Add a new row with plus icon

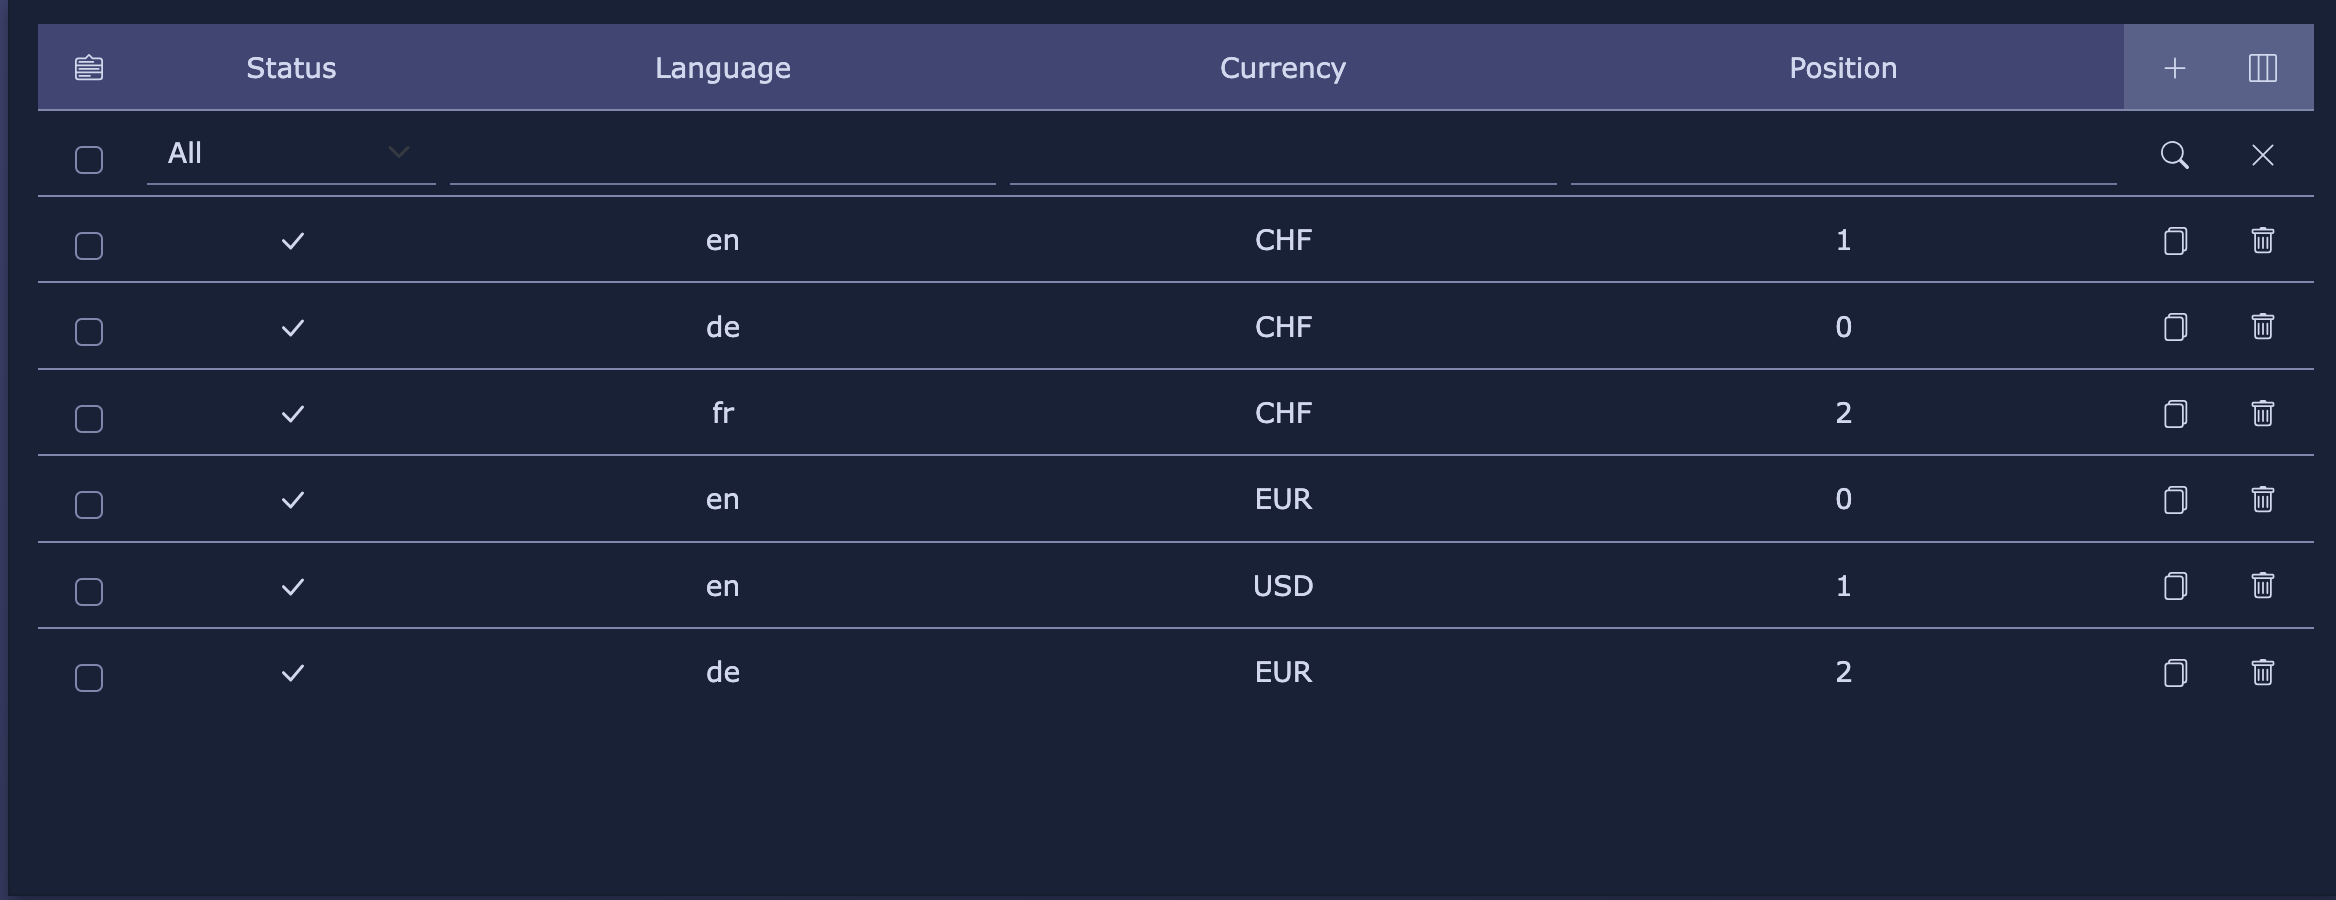2175,68
